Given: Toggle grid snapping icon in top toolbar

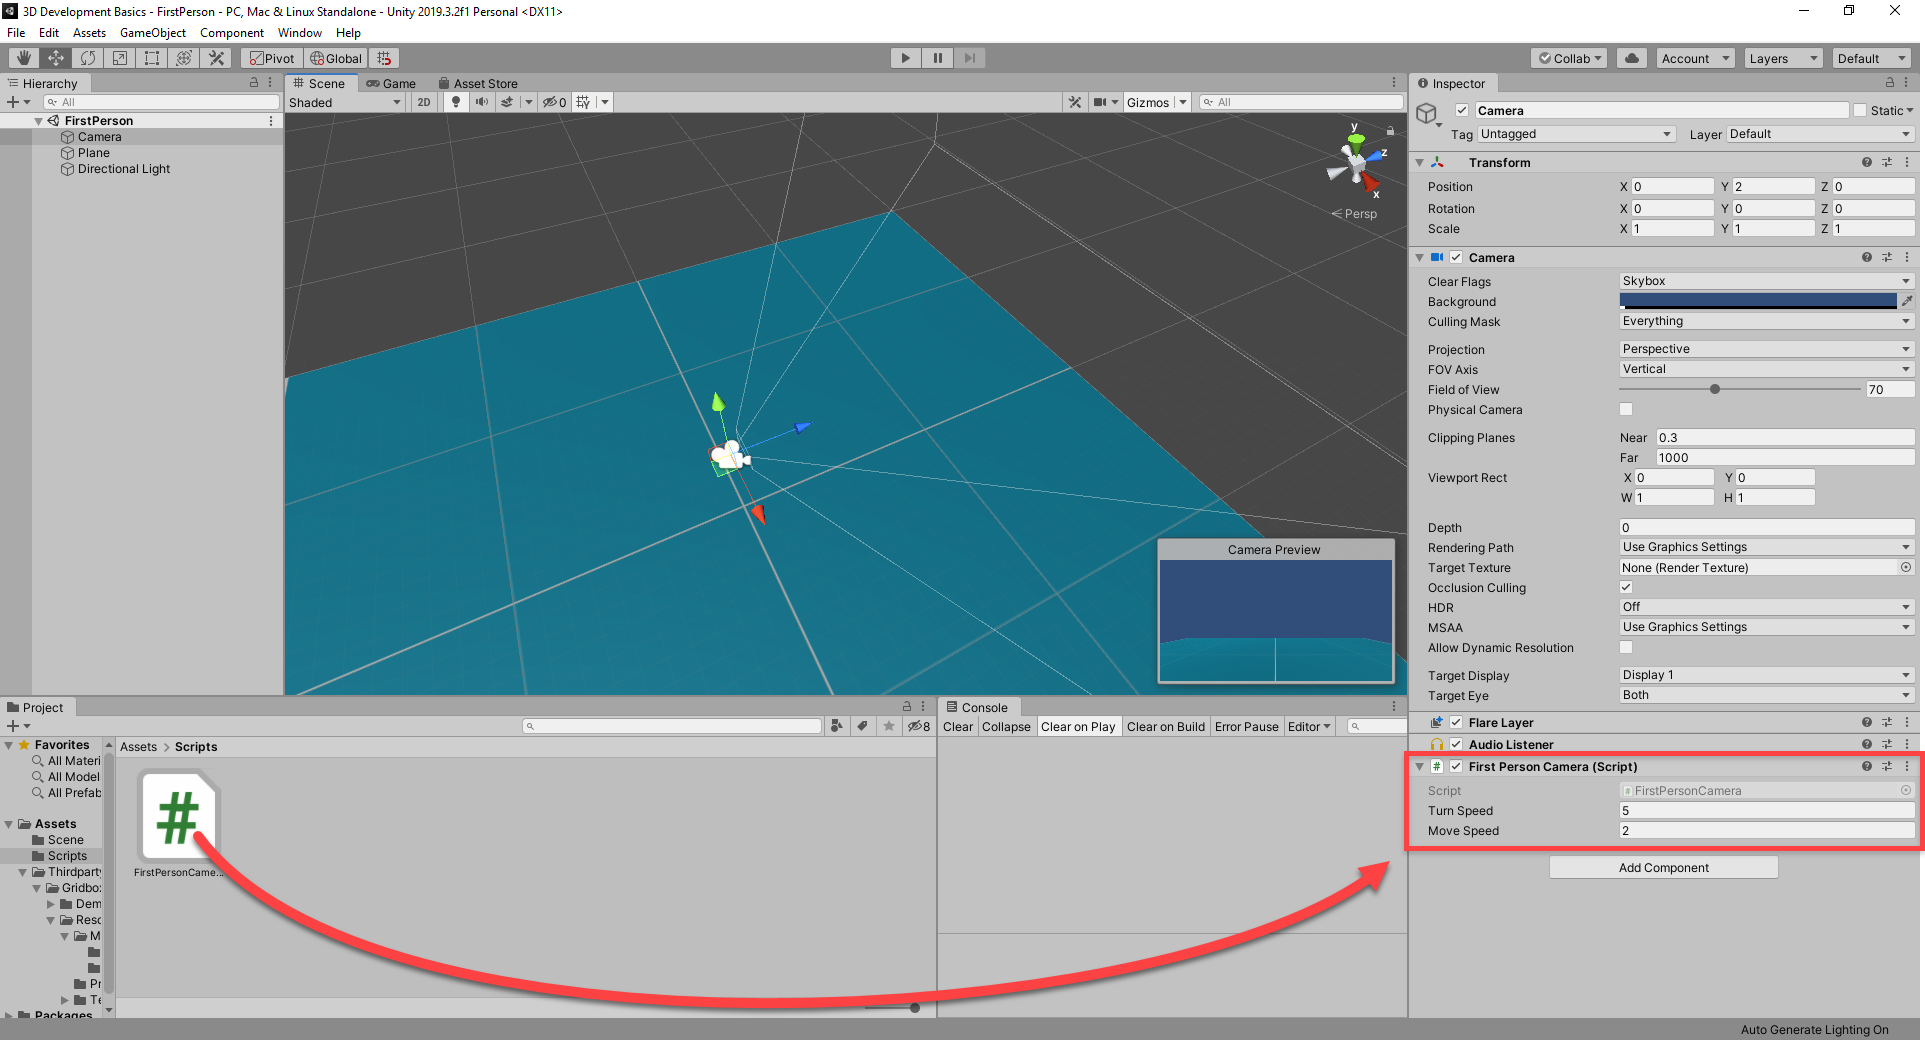Looking at the screenshot, I should 385,58.
